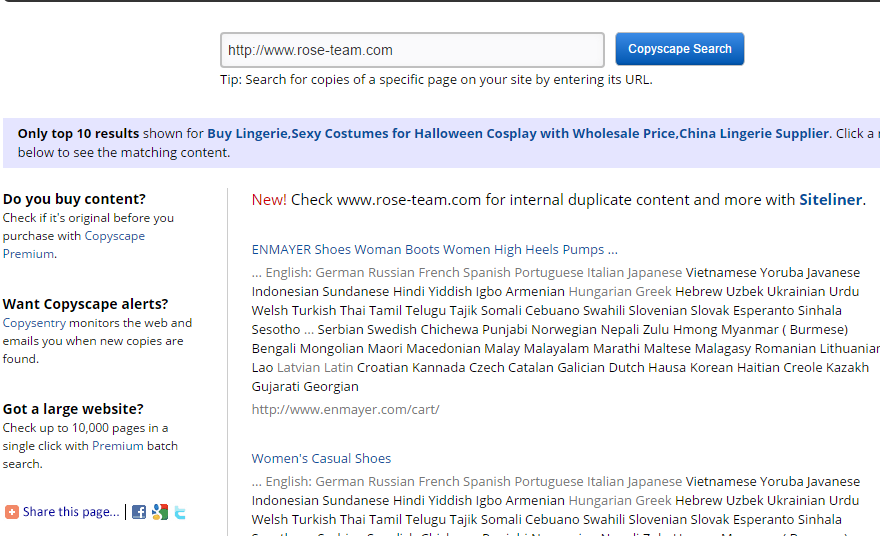Click the Copyscape Search button
Screen dimensions: 880x536
[x=679, y=49]
